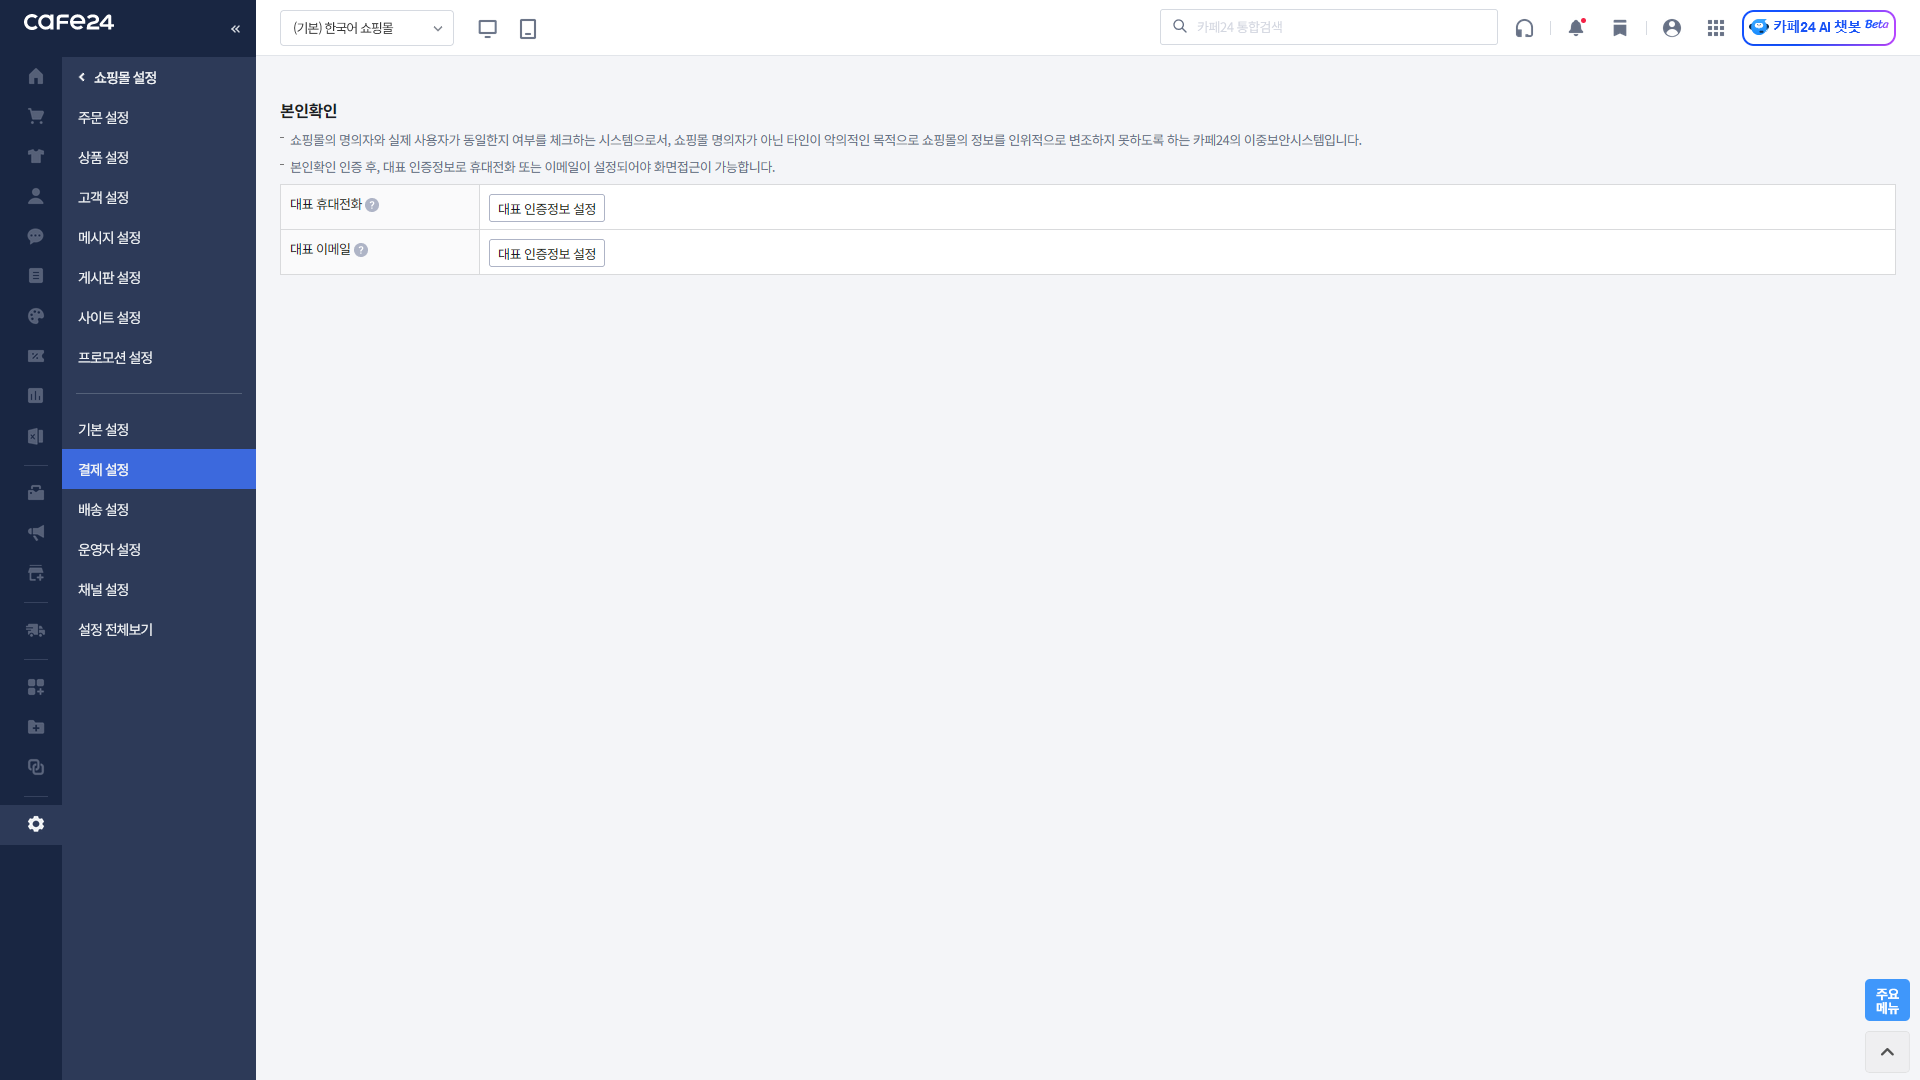Open 카페24 AI 챗봇 Beta button
The height and width of the screenshot is (1080, 1920).
pos(1818,27)
